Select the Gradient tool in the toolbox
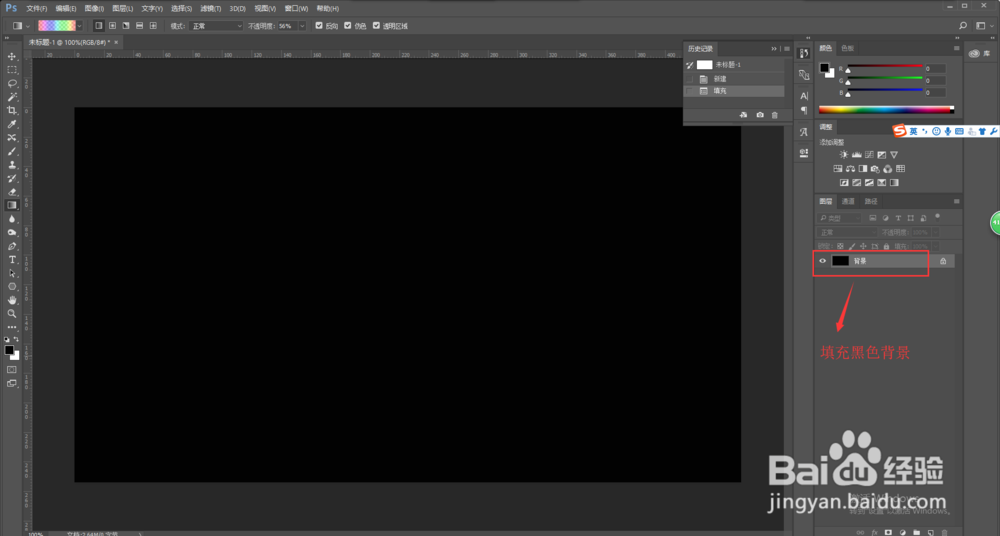Image resolution: width=1000 pixels, height=536 pixels. pyautogui.click(x=11, y=205)
